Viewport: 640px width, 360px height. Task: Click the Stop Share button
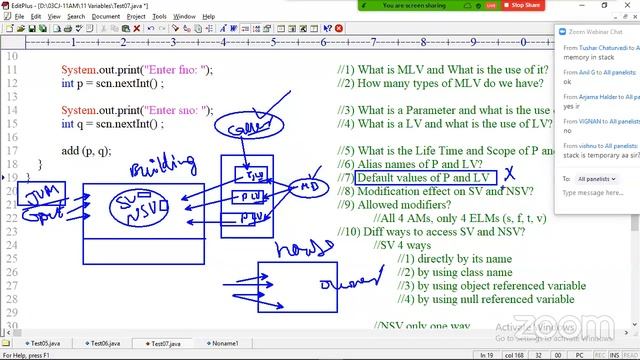click(523, 5)
